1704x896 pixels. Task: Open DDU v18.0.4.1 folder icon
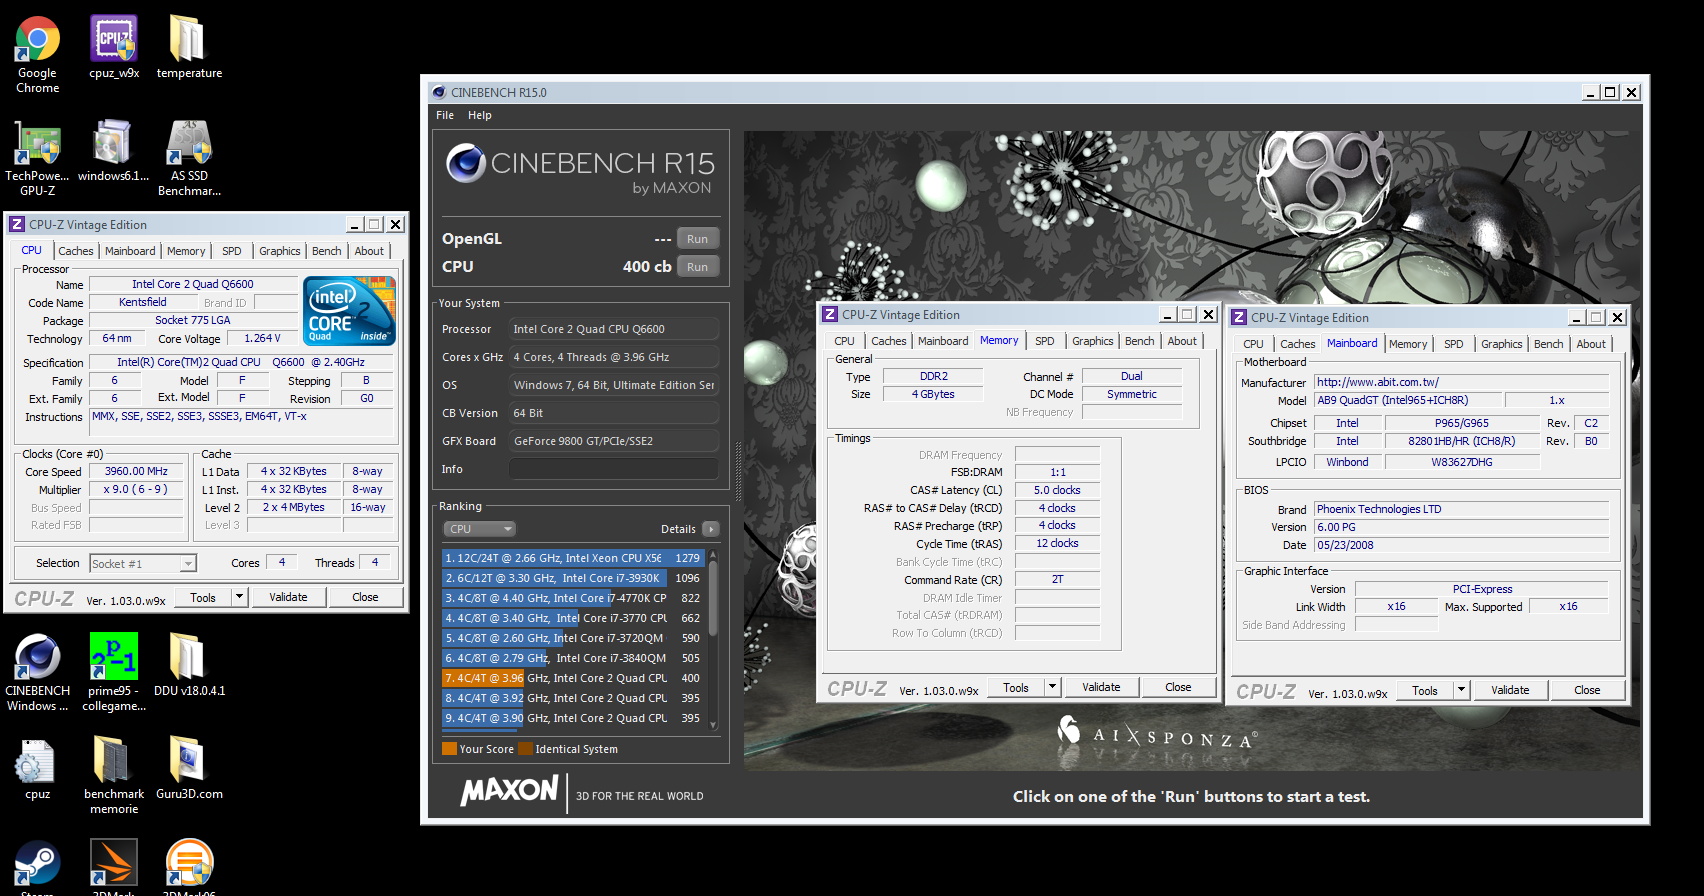(189, 665)
